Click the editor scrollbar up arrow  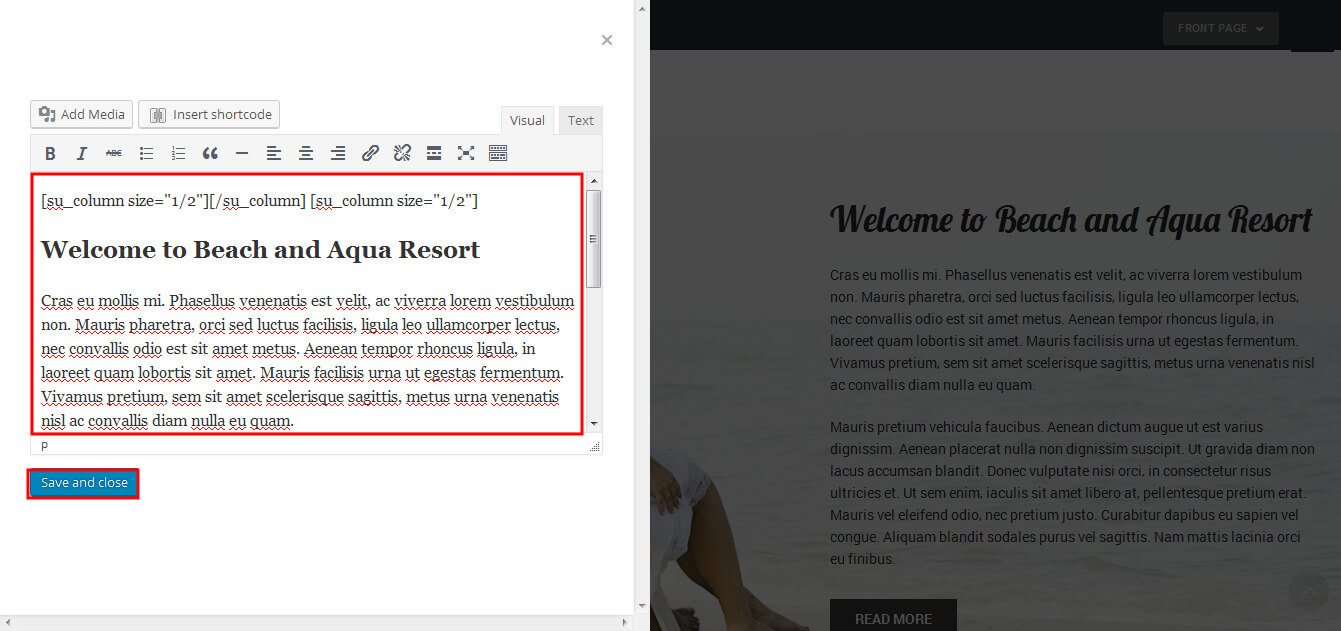594,181
